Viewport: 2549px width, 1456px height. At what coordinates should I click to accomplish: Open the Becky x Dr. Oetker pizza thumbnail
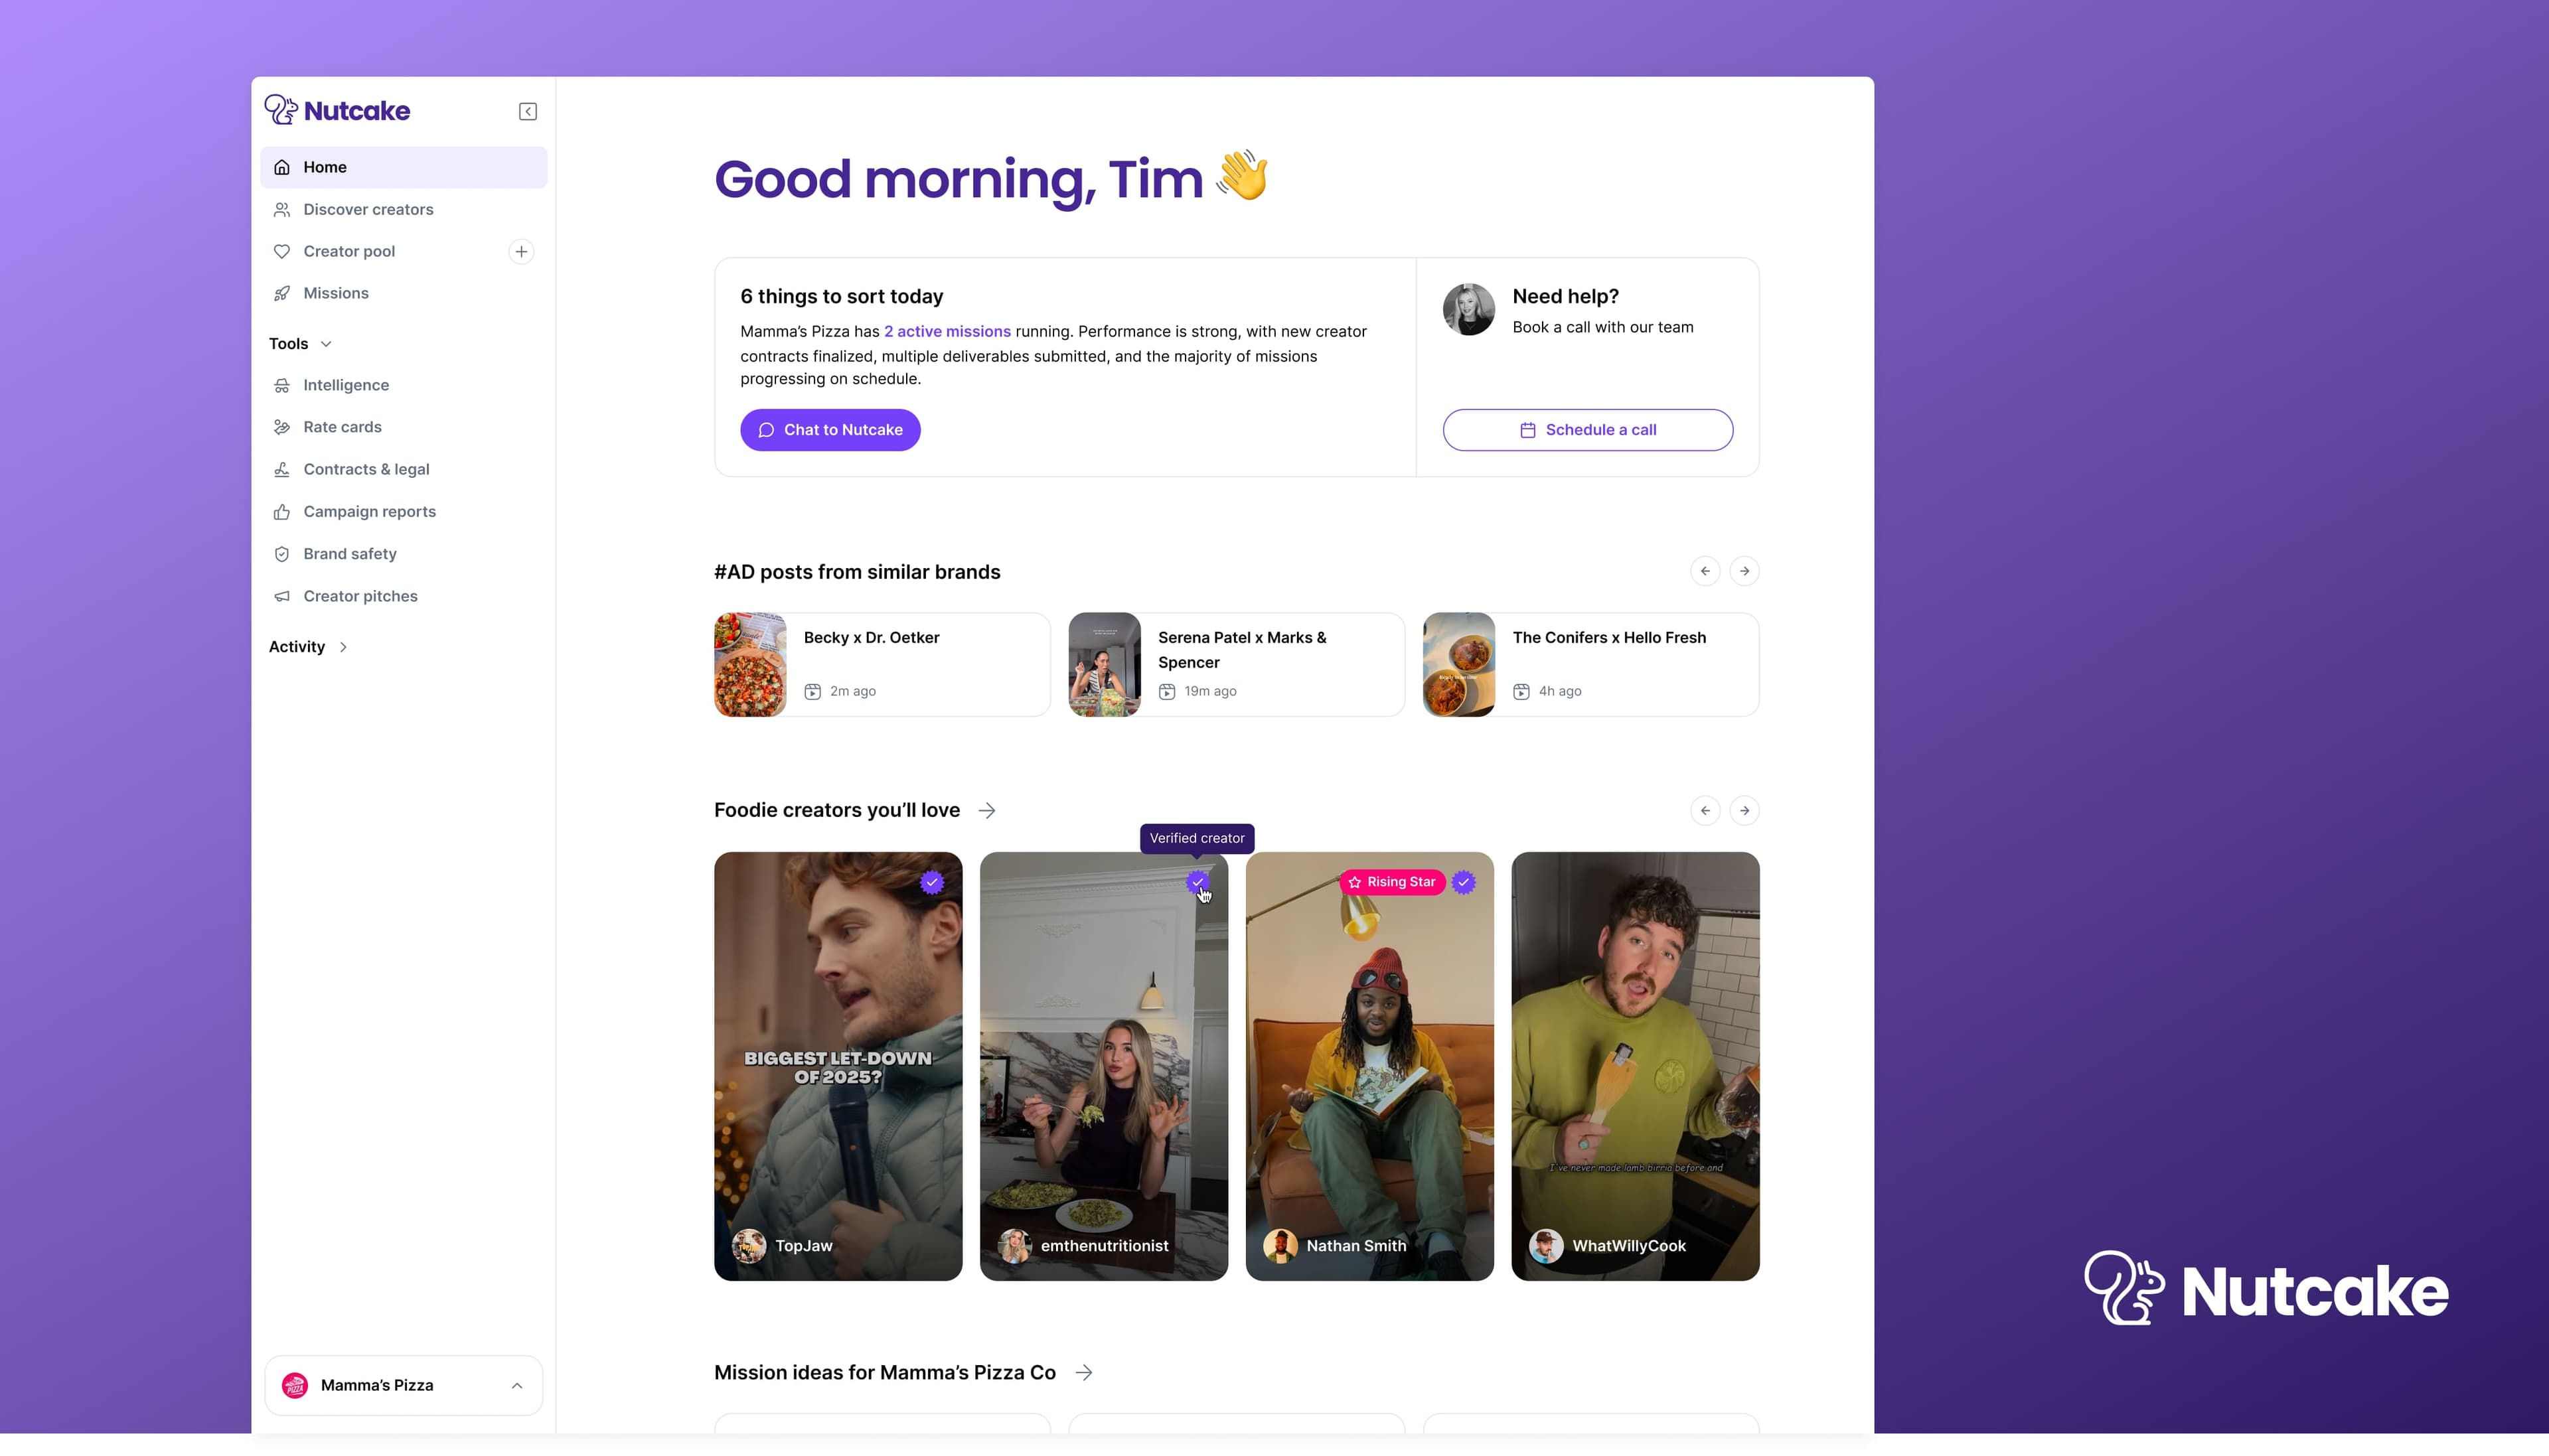coord(750,664)
